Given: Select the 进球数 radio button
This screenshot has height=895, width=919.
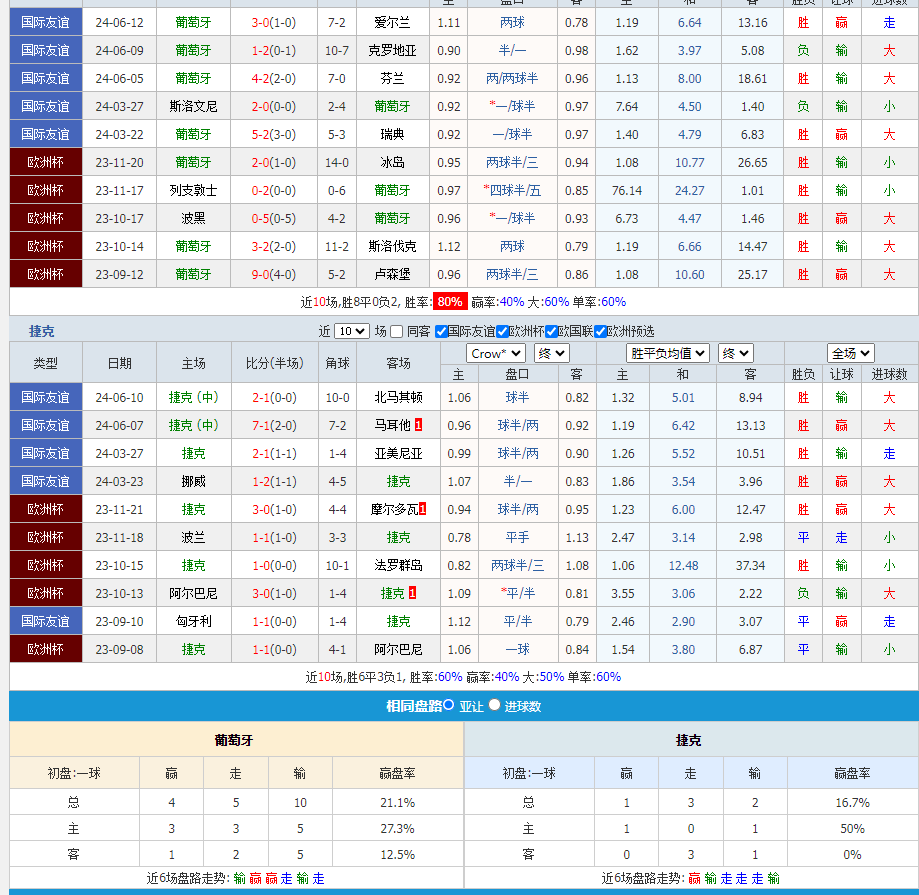Looking at the screenshot, I should pos(494,705).
